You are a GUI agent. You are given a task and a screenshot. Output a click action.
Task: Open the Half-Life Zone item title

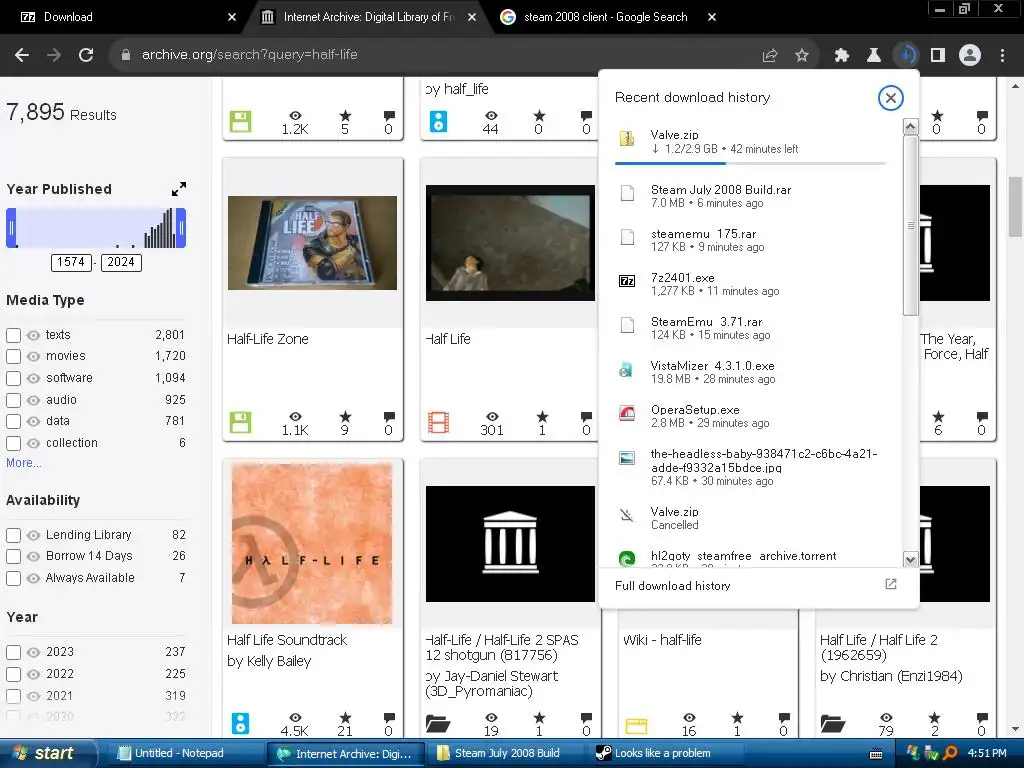tap(268, 339)
